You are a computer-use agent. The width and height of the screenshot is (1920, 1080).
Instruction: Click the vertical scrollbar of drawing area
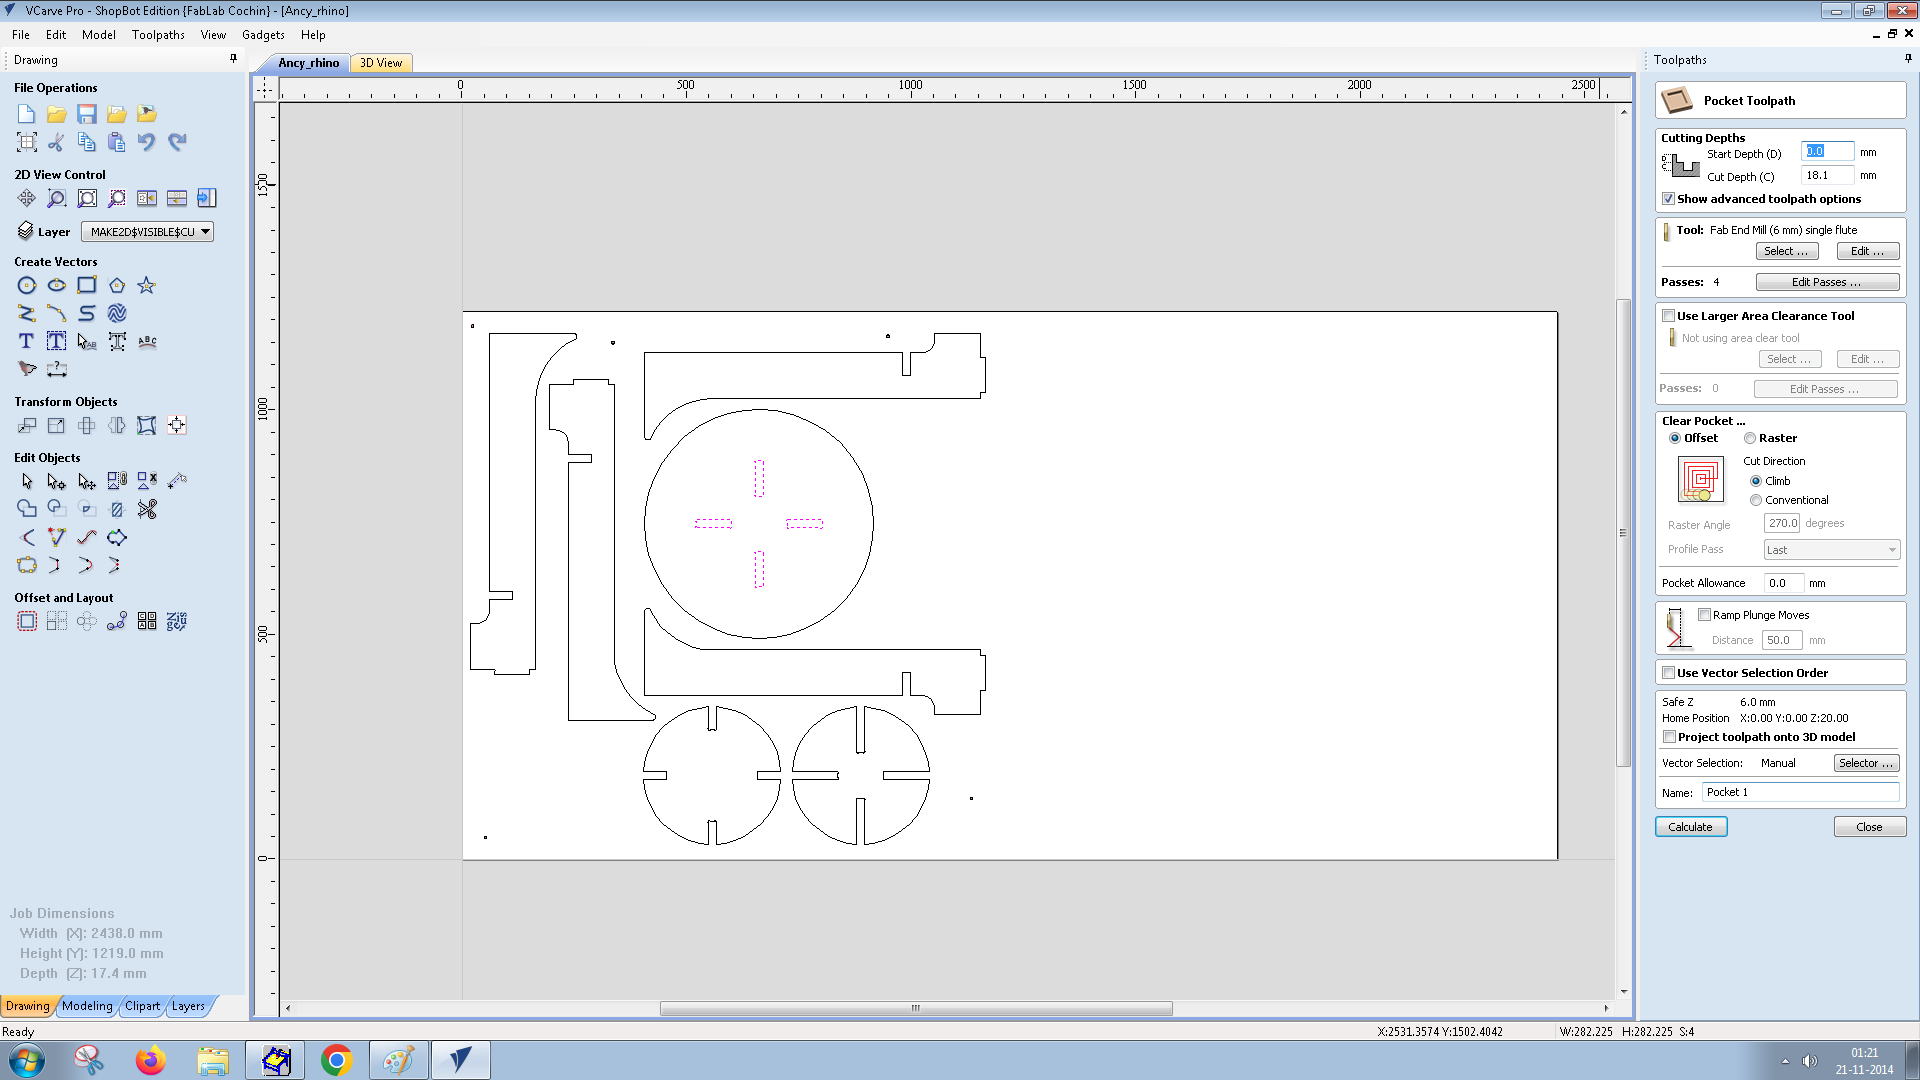click(1624, 533)
